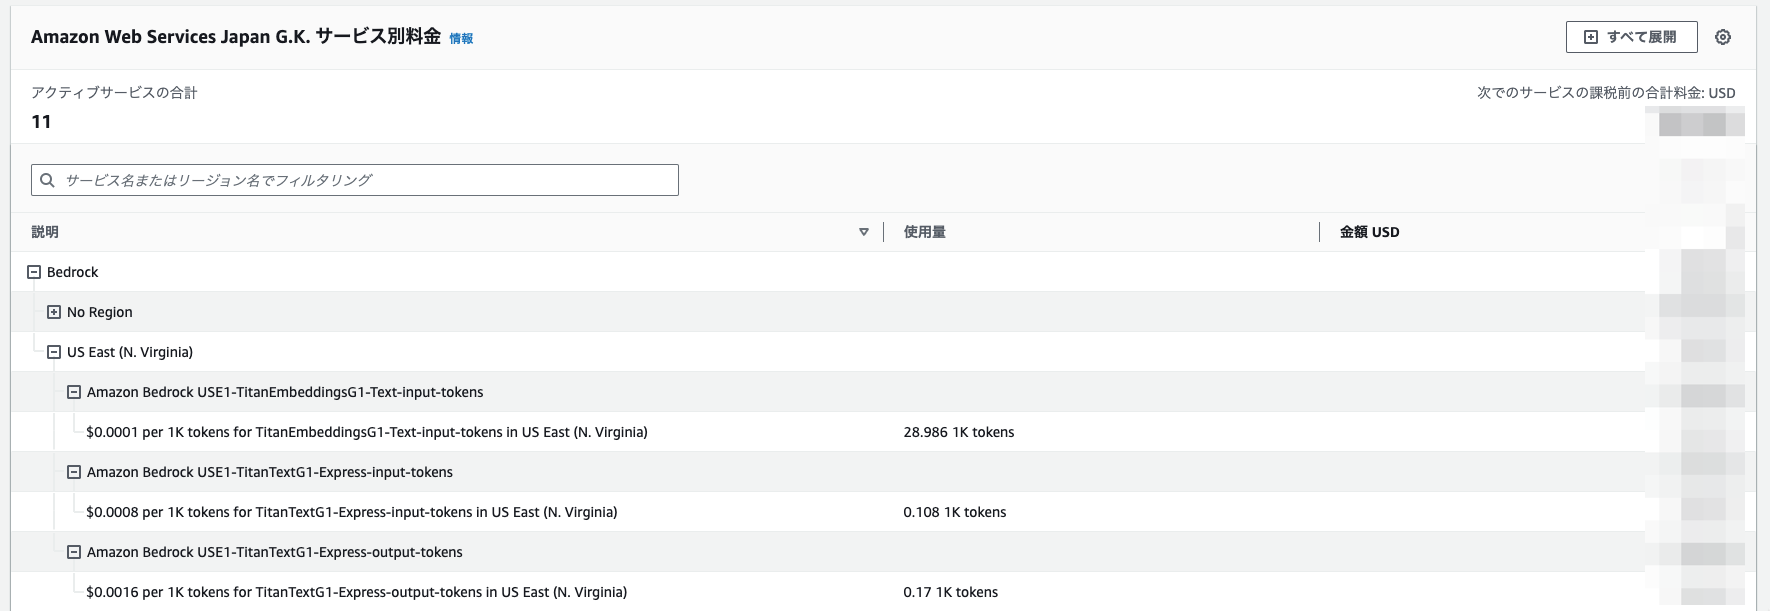This screenshot has width=1770, height=611.
Task: Focus the service or region filter field
Action: click(x=355, y=180)
